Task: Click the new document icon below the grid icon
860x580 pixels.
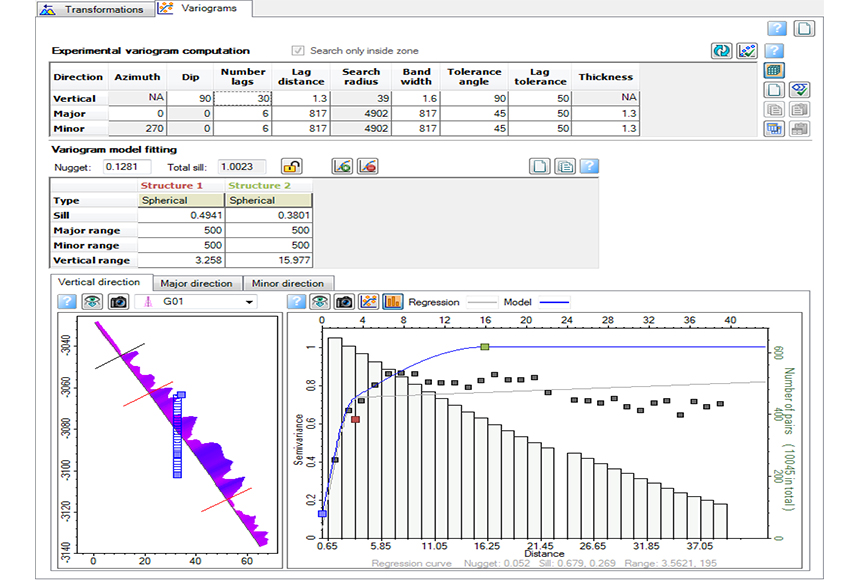Action: pyautogui.click(x=772, y=89)
